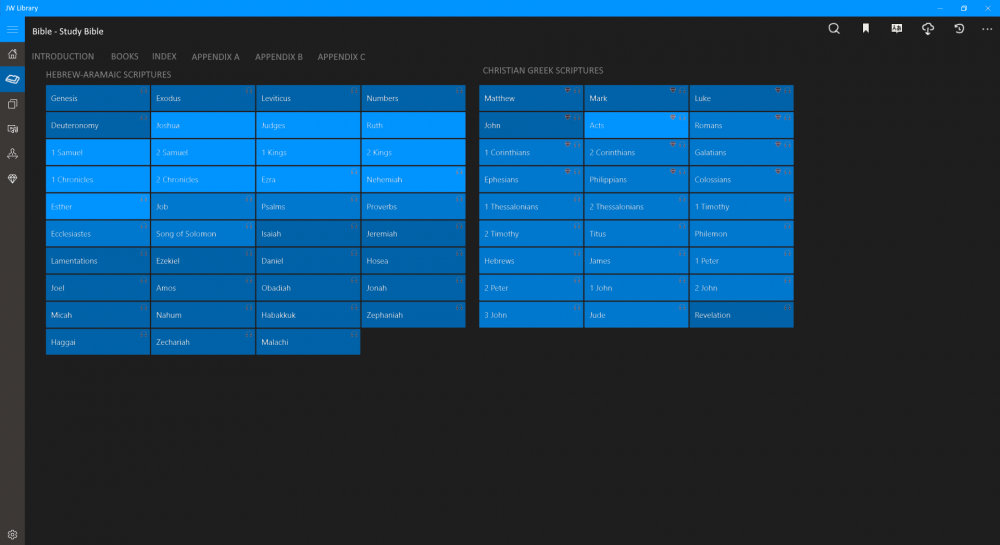Open the book of Hebrews

531,261
